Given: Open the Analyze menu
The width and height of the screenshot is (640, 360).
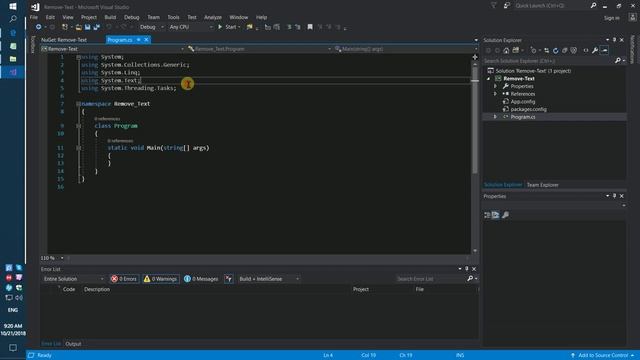Looking at the screenshot, I should point(213,17).
